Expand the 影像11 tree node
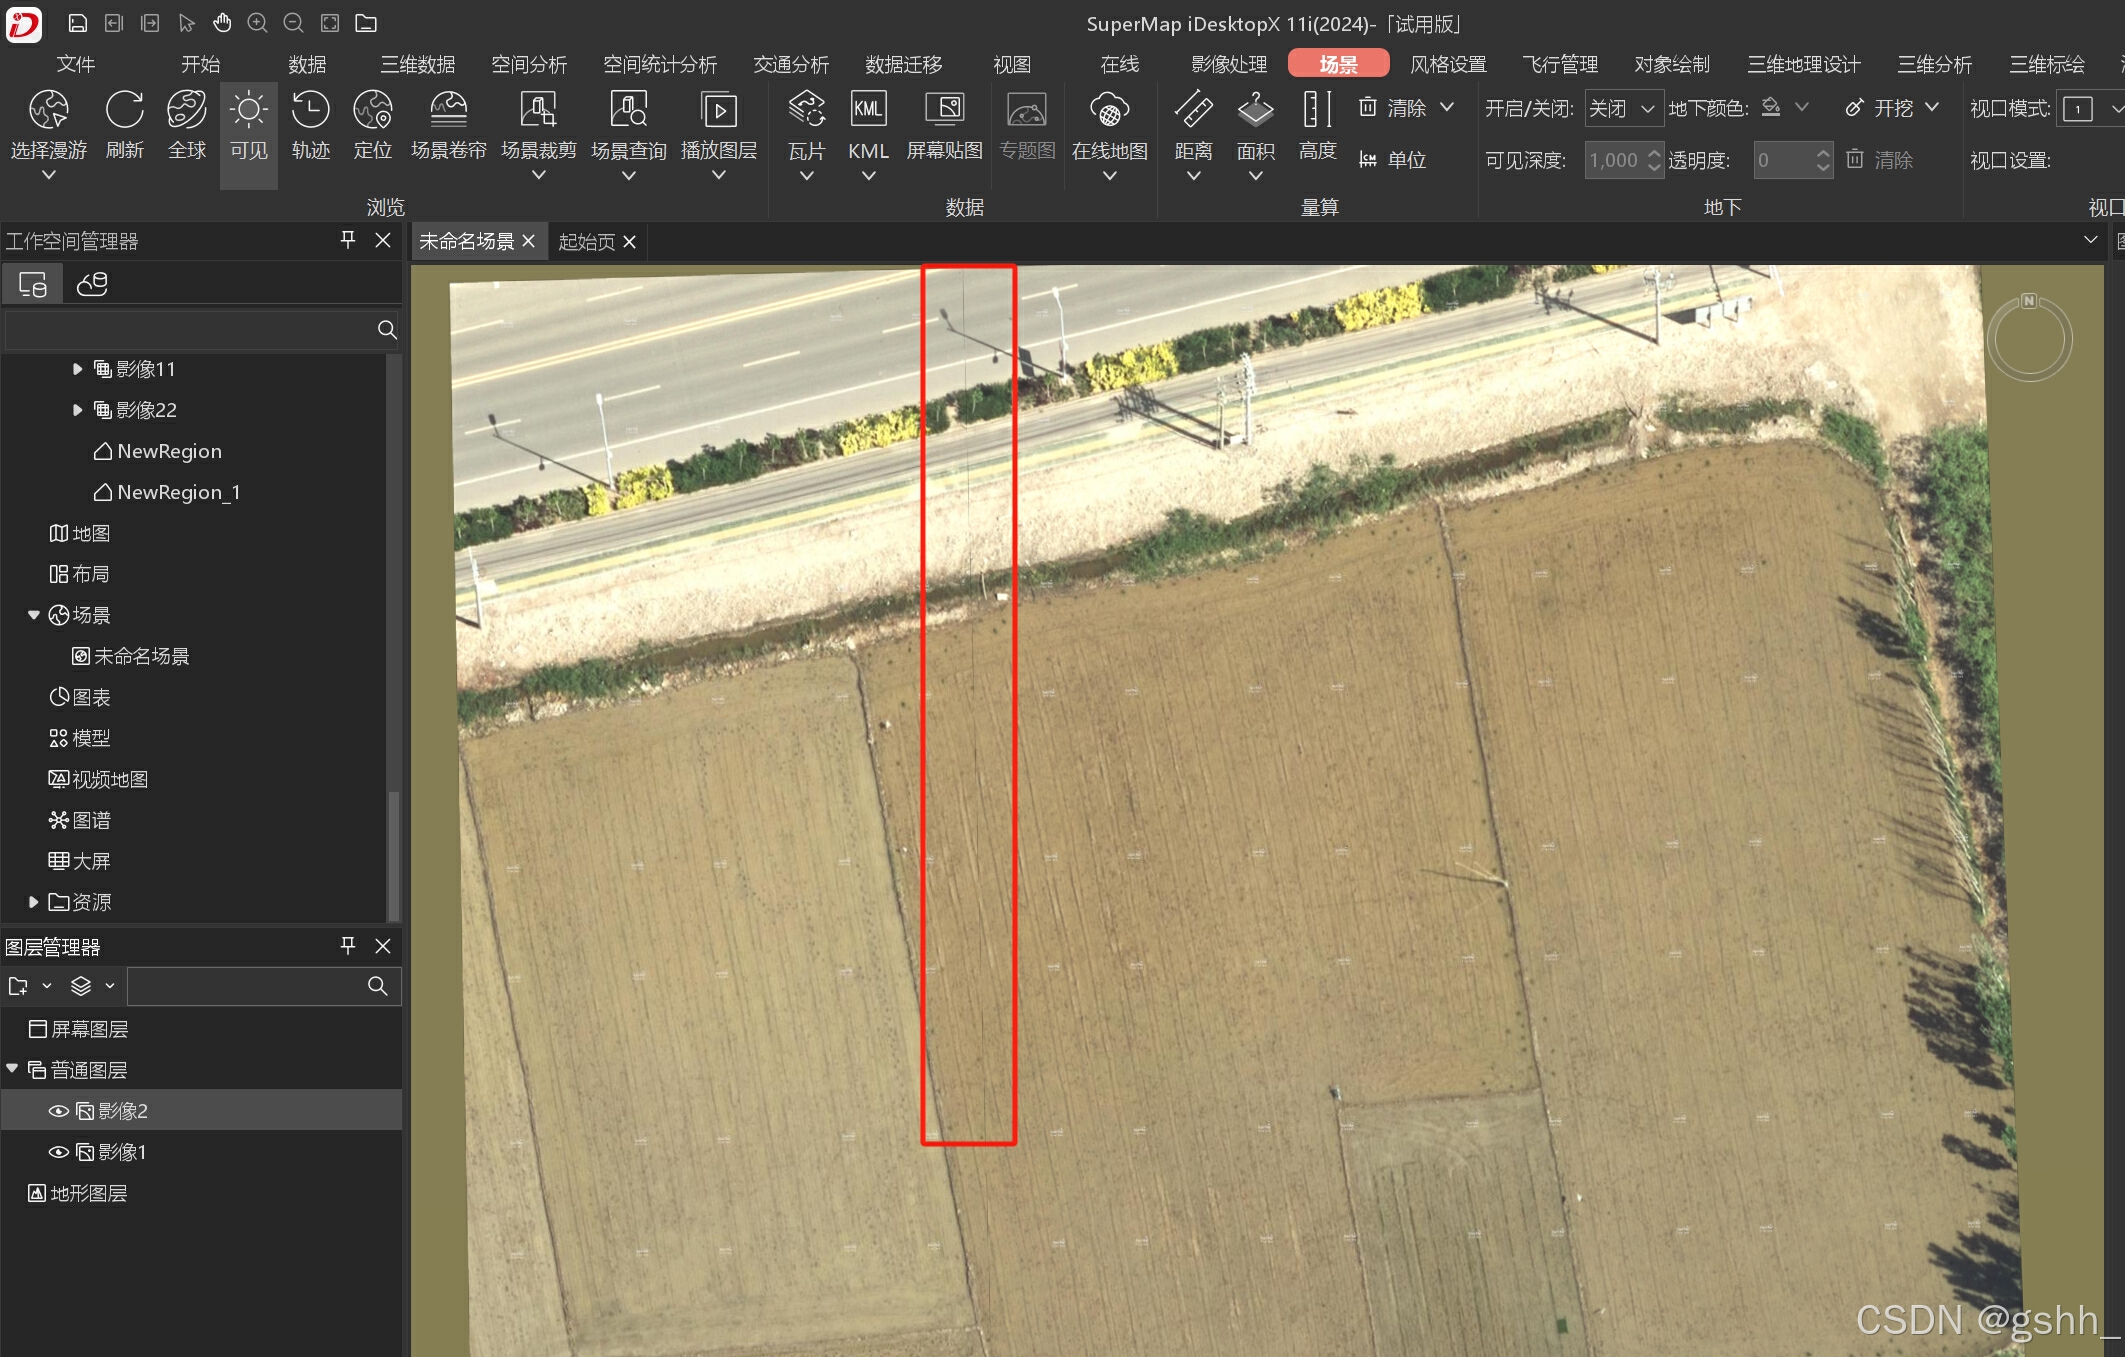The image size is (2125, 1357). pos(77,369)
